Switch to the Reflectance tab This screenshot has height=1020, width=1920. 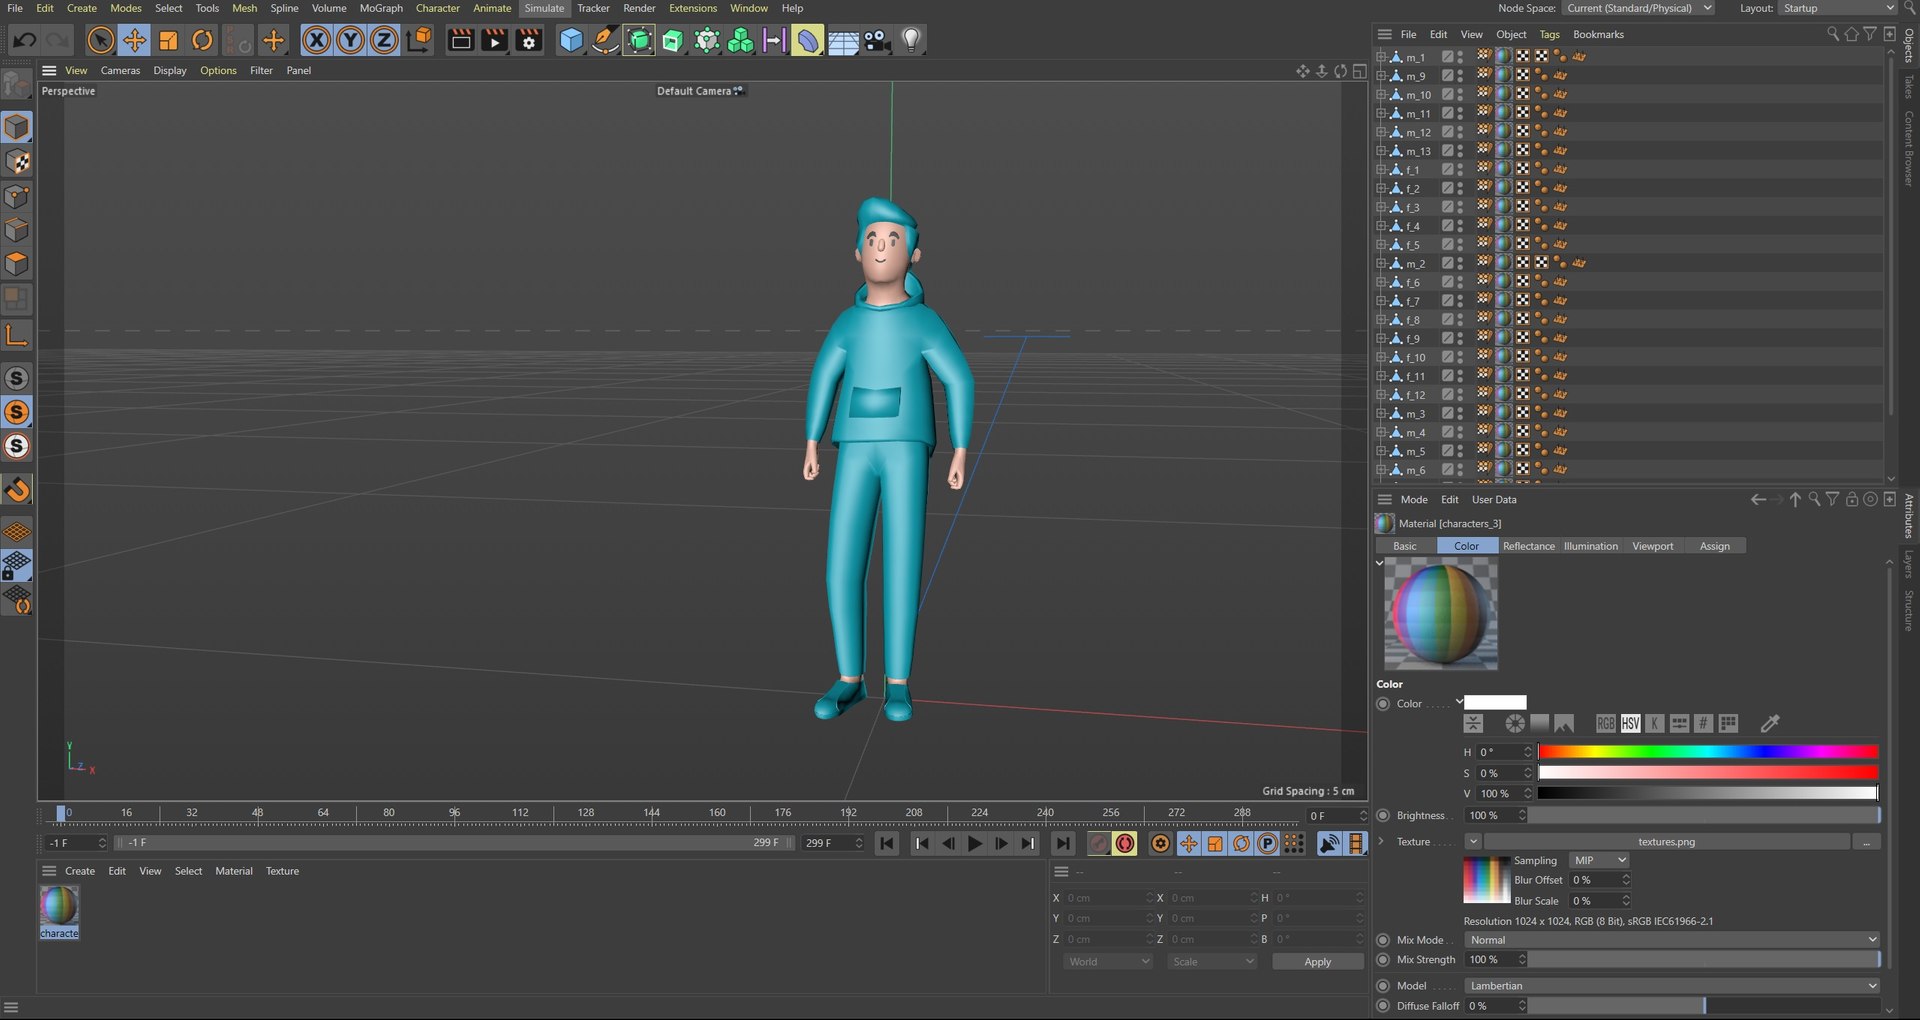tap(1528, 546)
